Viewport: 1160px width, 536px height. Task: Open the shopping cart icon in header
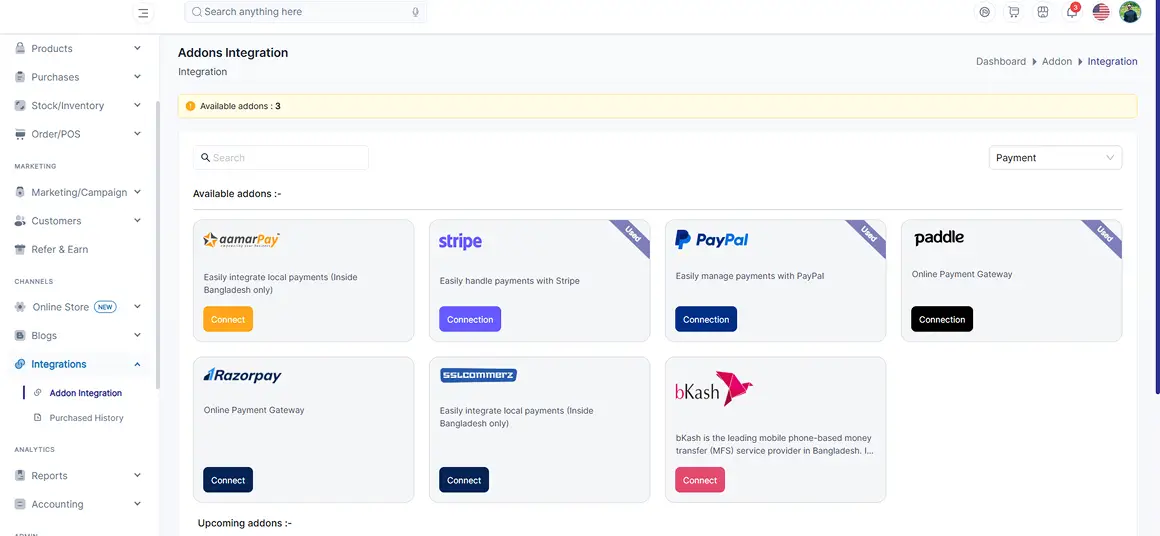[x=1014, y=12]
